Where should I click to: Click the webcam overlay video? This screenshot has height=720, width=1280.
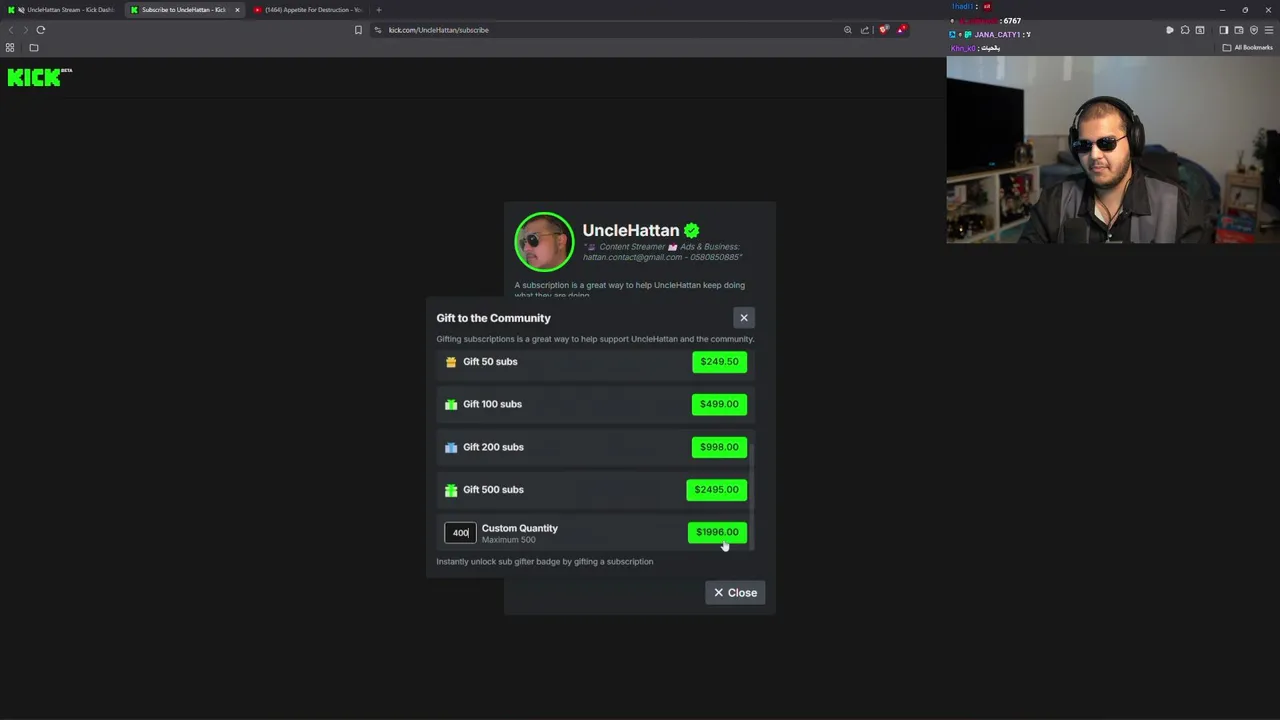click(1113, 150)
